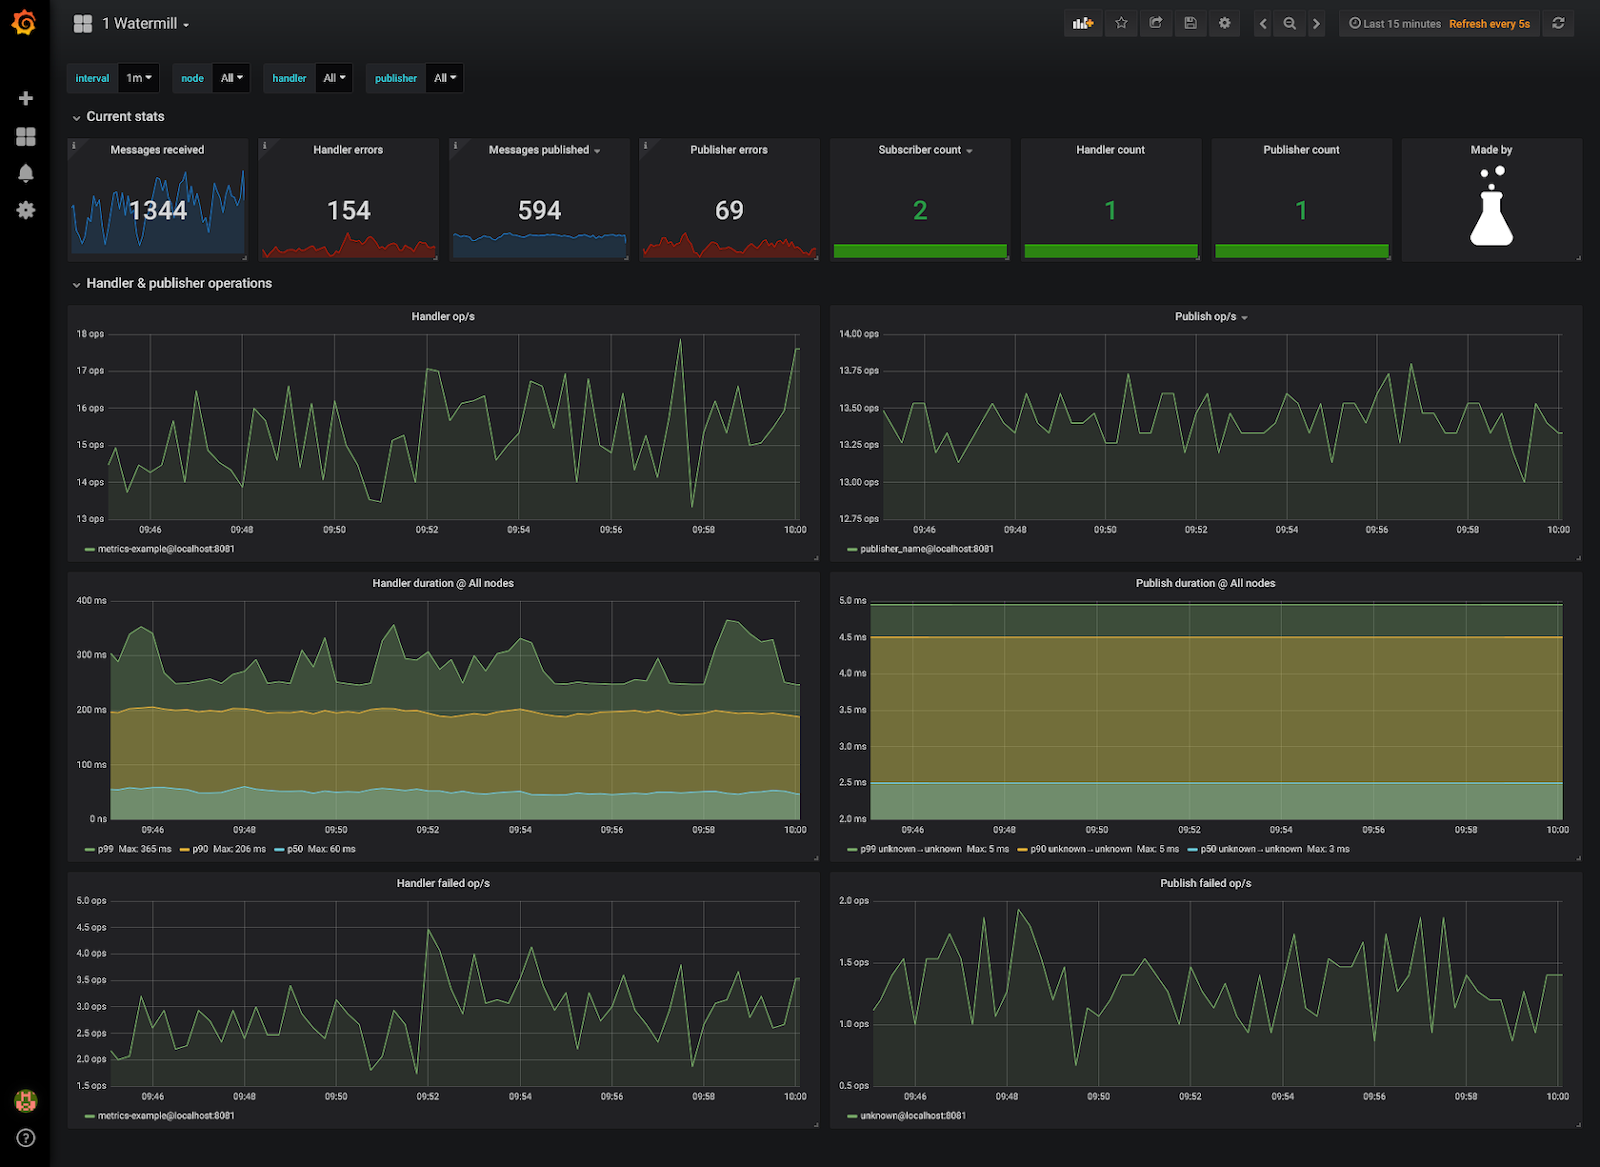The width and height of the screenshot is (1600, 1167).
Task: Open the node filter dropdown
Action: [231, 77]
